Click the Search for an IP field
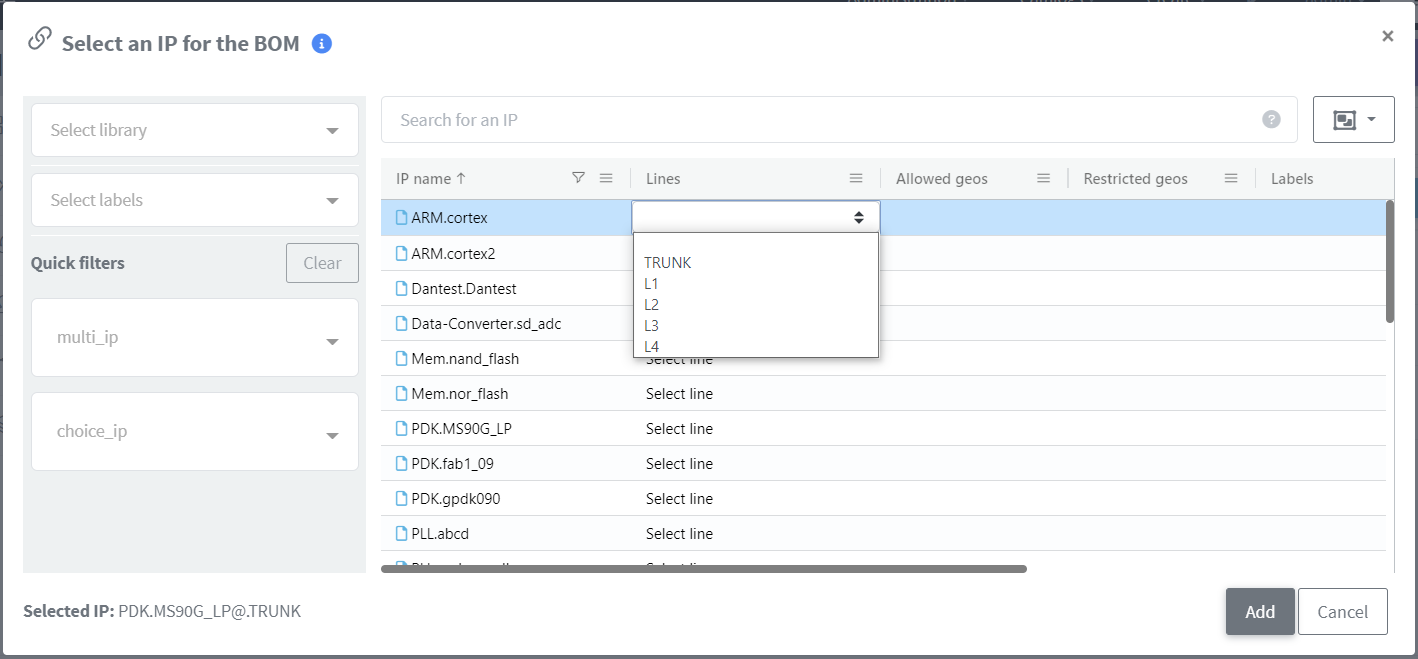This screenshot has height=659, width=1418. click(x=820, y=120)
